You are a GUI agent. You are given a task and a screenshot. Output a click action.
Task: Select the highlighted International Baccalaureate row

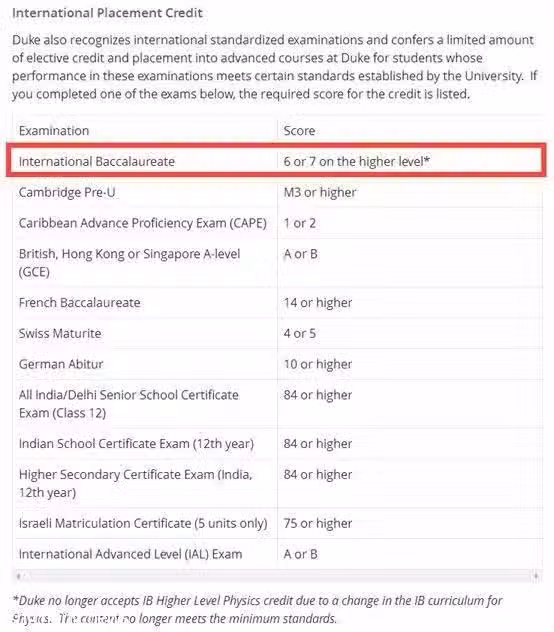coord(277,160)
